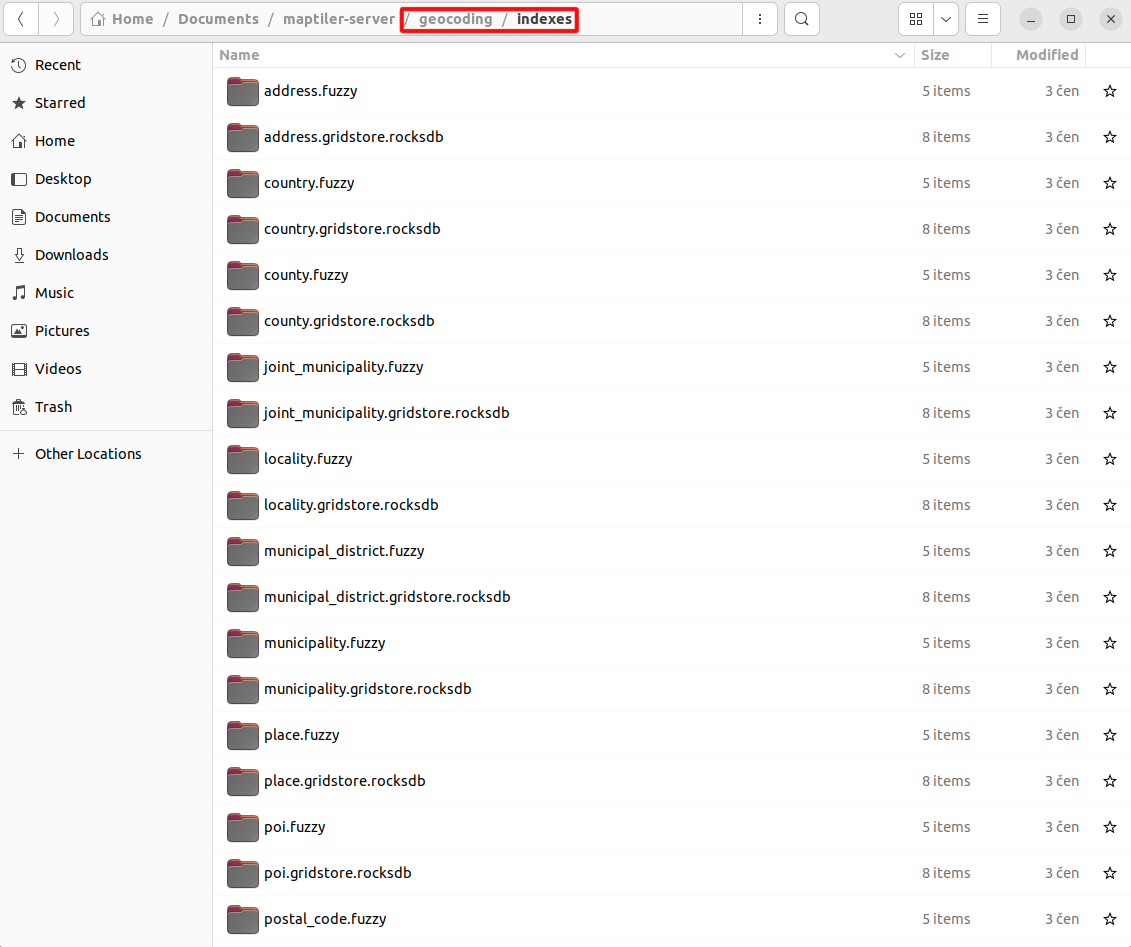Star the county.fuzzy folder
This screenshot has width=1131, height=947.
tap(1109, 275)
